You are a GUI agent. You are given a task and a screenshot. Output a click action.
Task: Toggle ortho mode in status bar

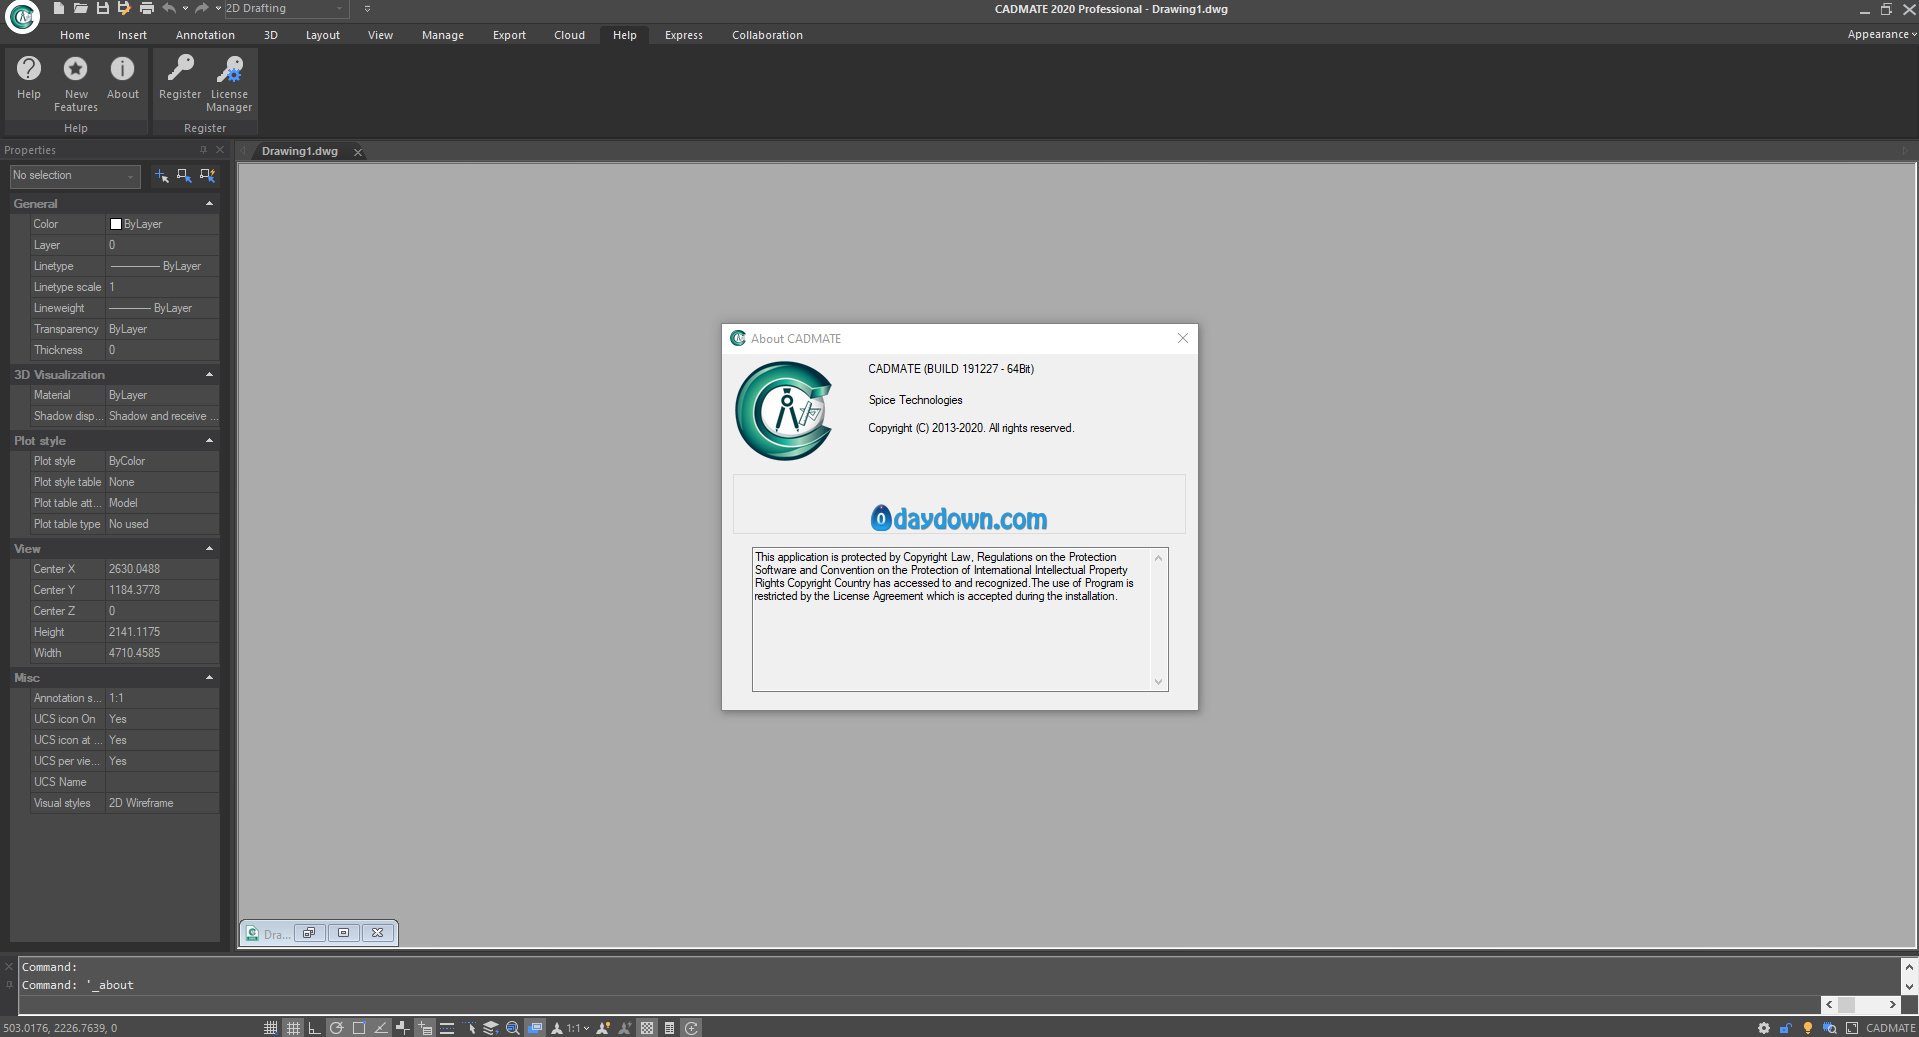pyautogui.click(x=314, y=1028)
